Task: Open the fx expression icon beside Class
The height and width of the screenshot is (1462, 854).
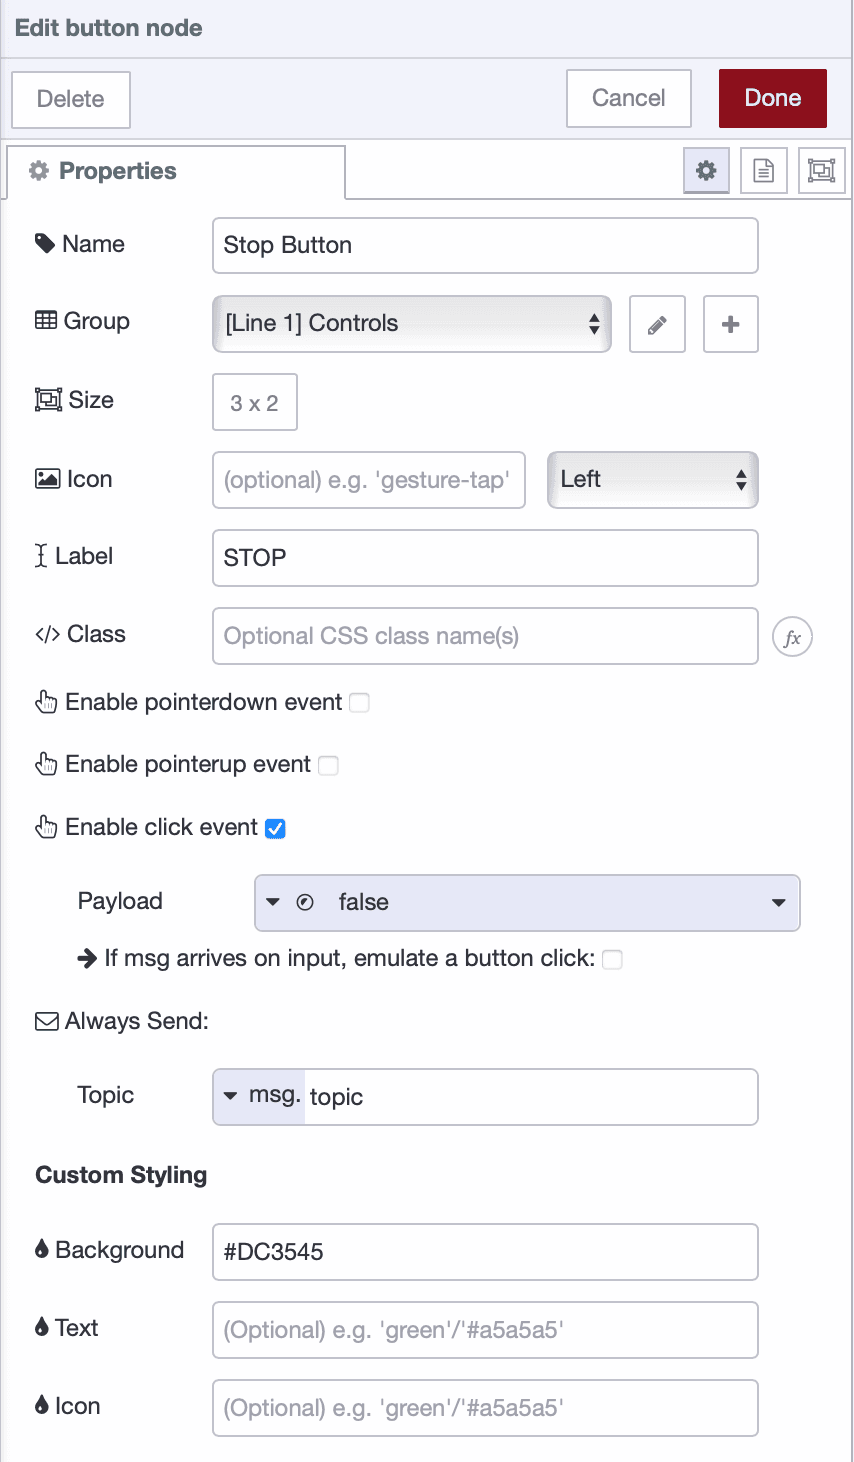Action: pos(792,636)
